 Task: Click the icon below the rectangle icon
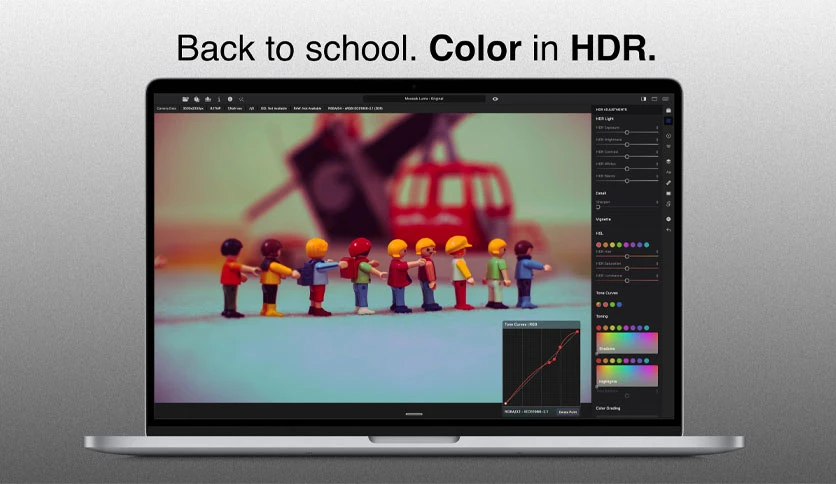tap(669, 204)
